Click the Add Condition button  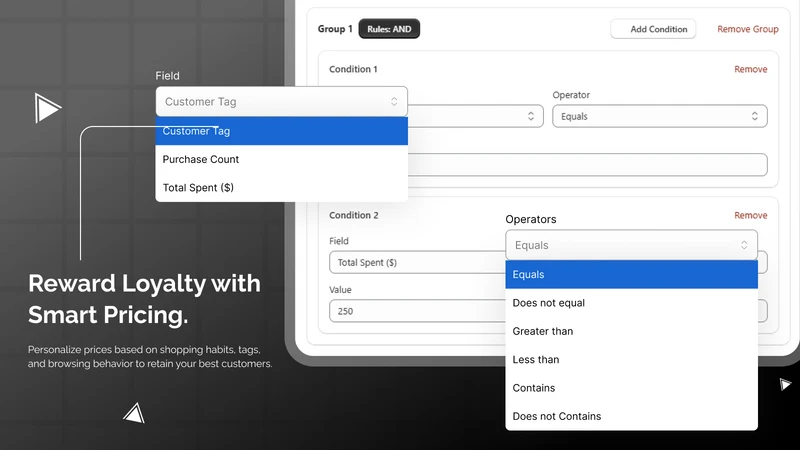point(653,29)
